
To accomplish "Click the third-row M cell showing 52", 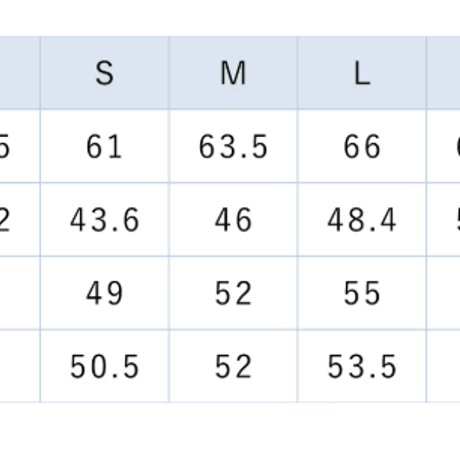I will [233, 293].
